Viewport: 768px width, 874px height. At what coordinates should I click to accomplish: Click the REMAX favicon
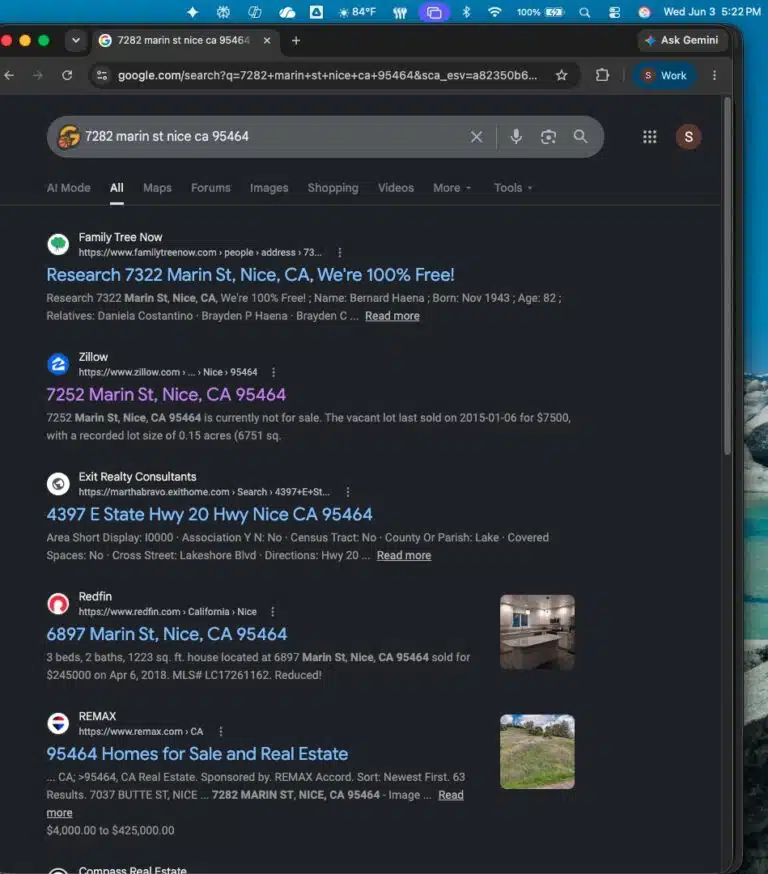(58, 724)
